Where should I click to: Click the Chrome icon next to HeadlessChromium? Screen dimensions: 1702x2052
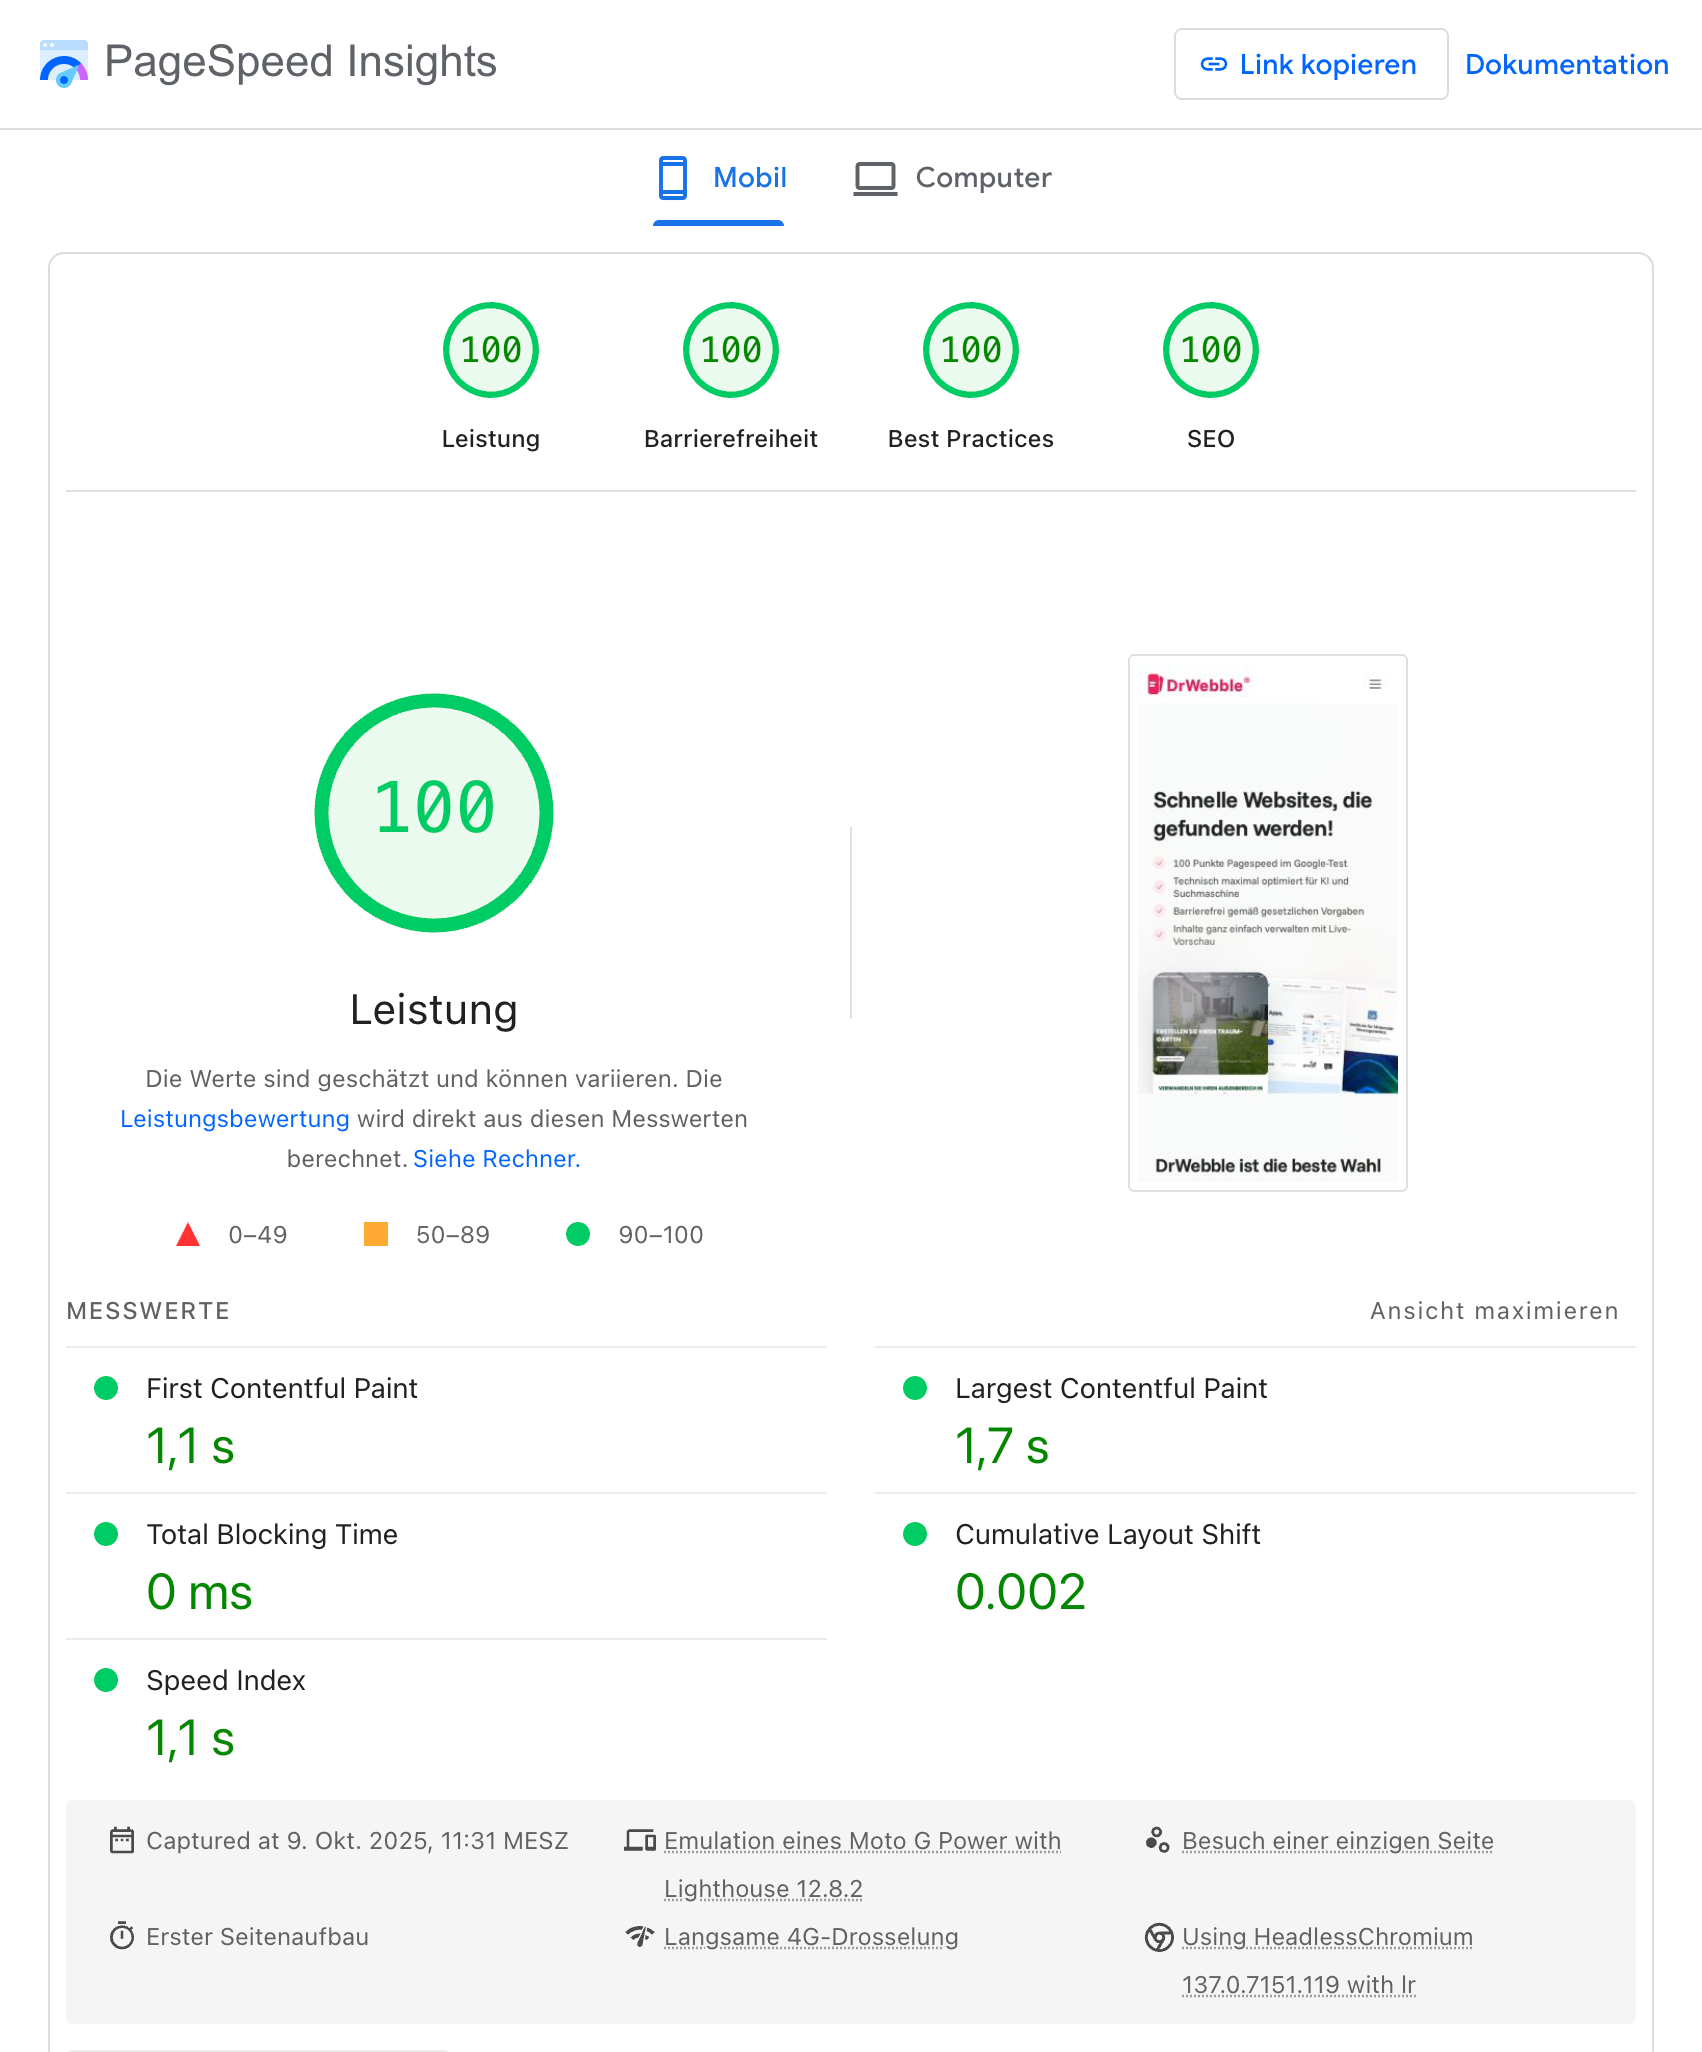pyautogui.click(x=1158, y=1935)
